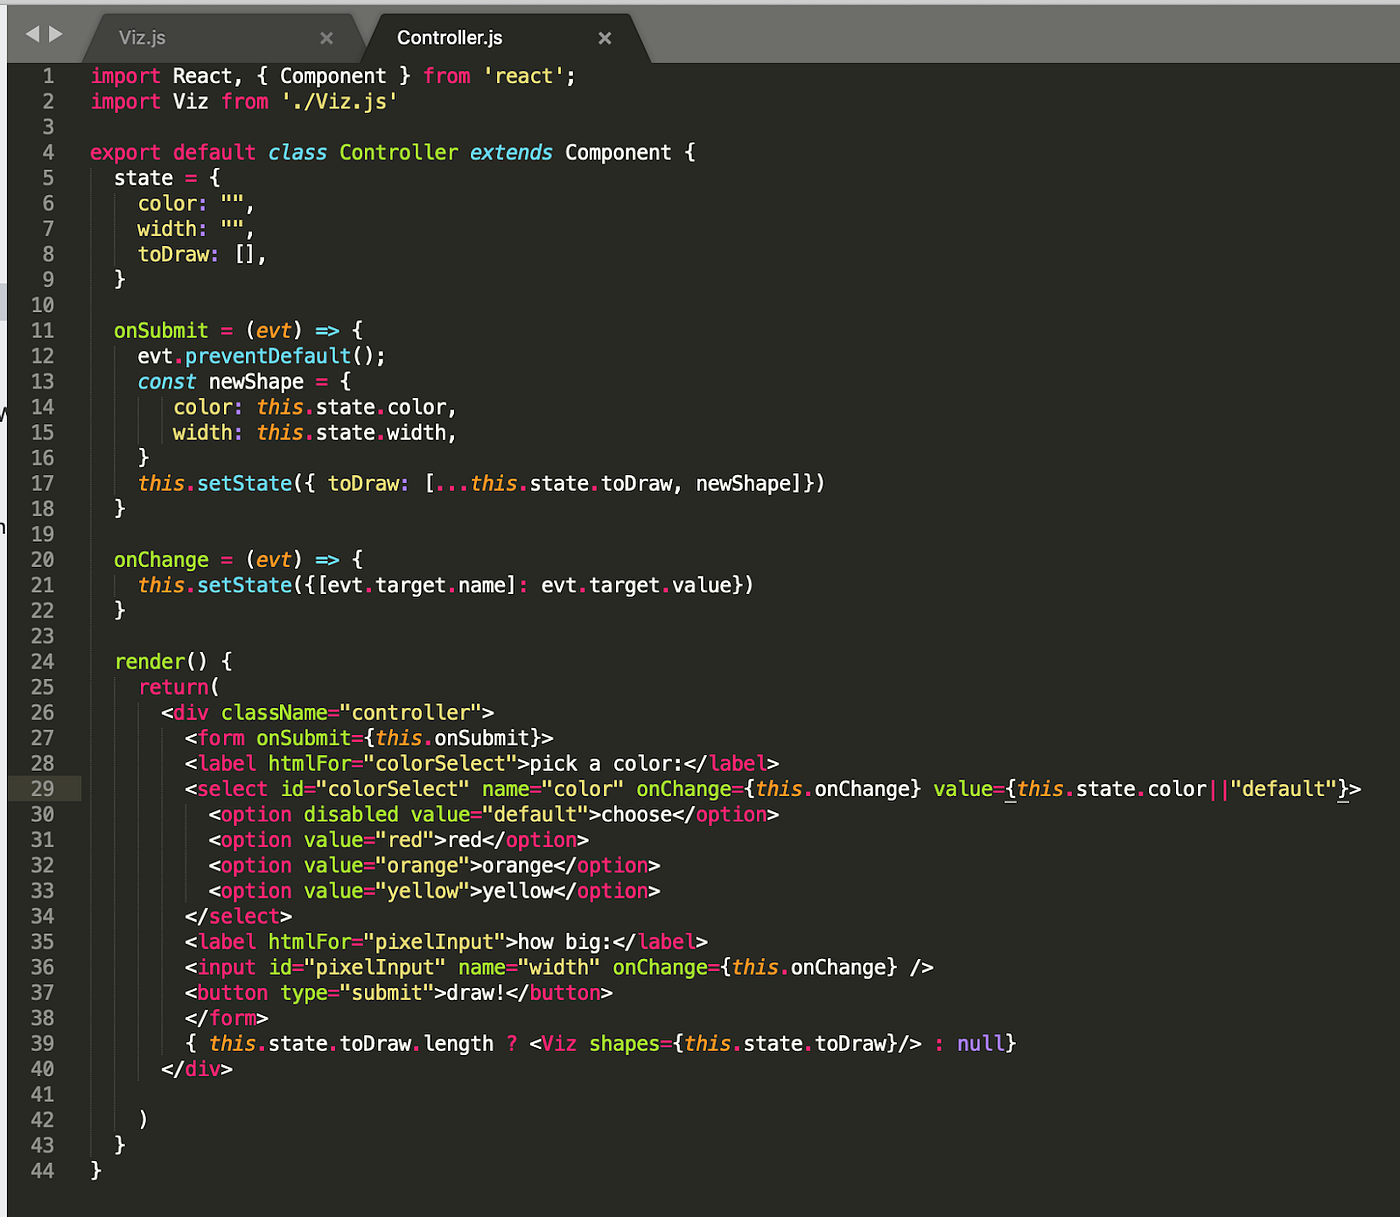Click the forward navigation arrow
Image resolution: width=1400 pixels, height=1217 pixels.
[53, 33]
